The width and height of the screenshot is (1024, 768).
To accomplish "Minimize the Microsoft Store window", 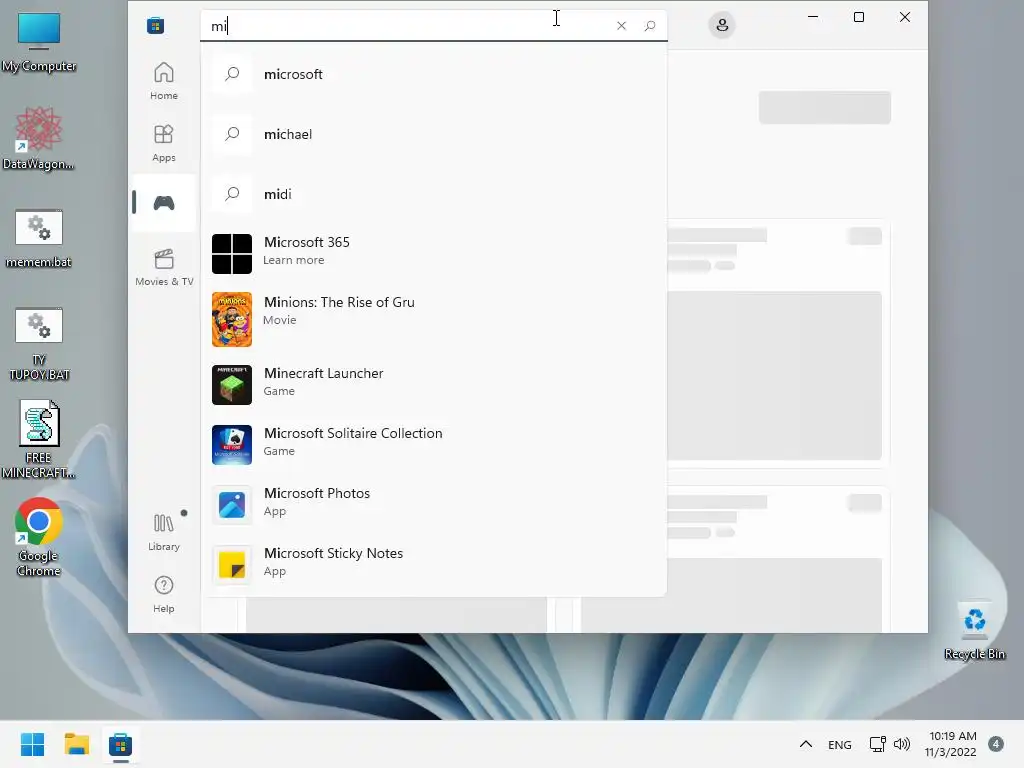I will point(813,17).
